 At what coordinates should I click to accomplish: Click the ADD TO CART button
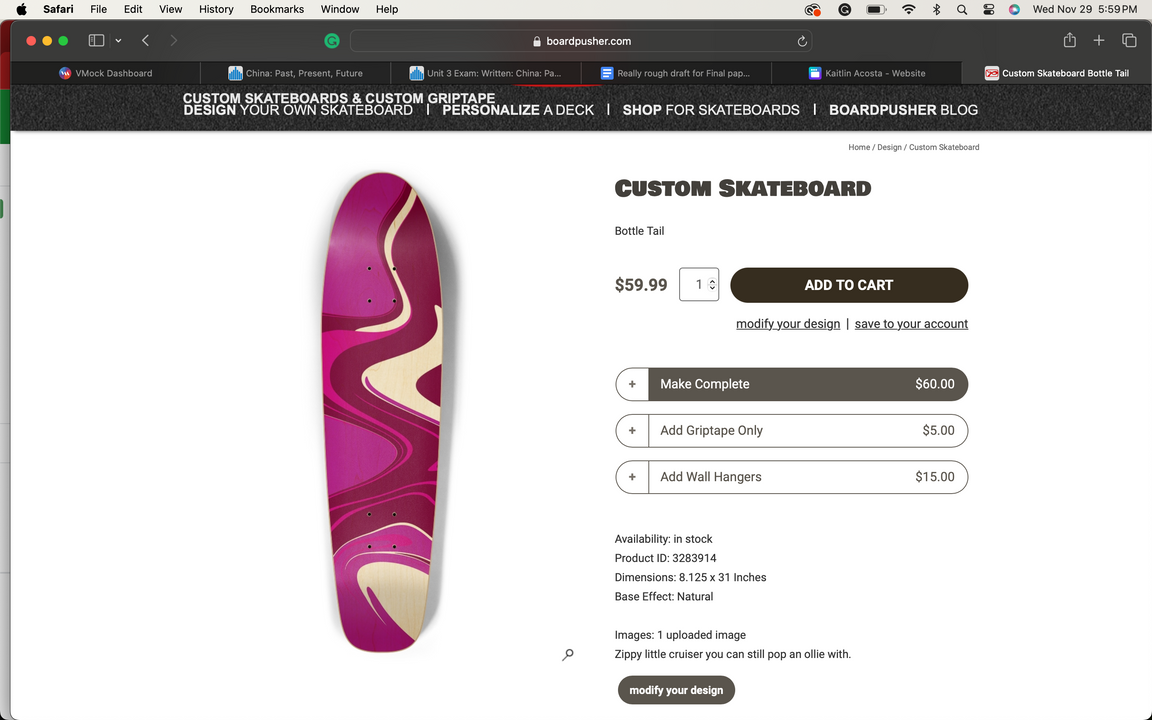pos(849,285)
